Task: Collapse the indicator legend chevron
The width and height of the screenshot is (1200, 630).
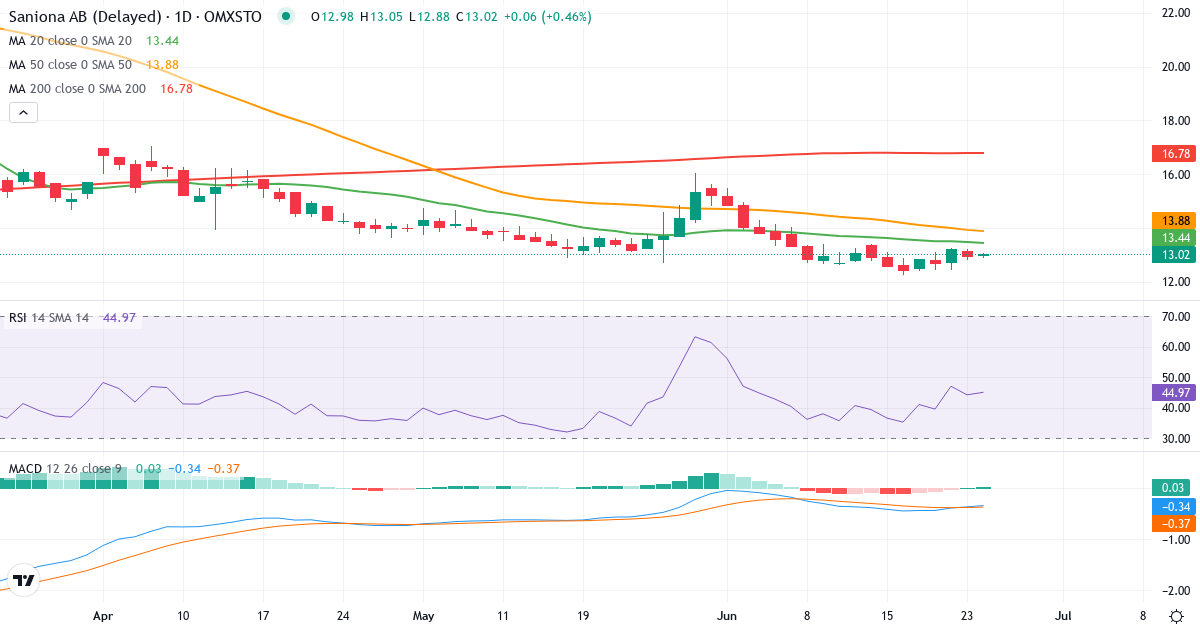Action: point(23,113)
